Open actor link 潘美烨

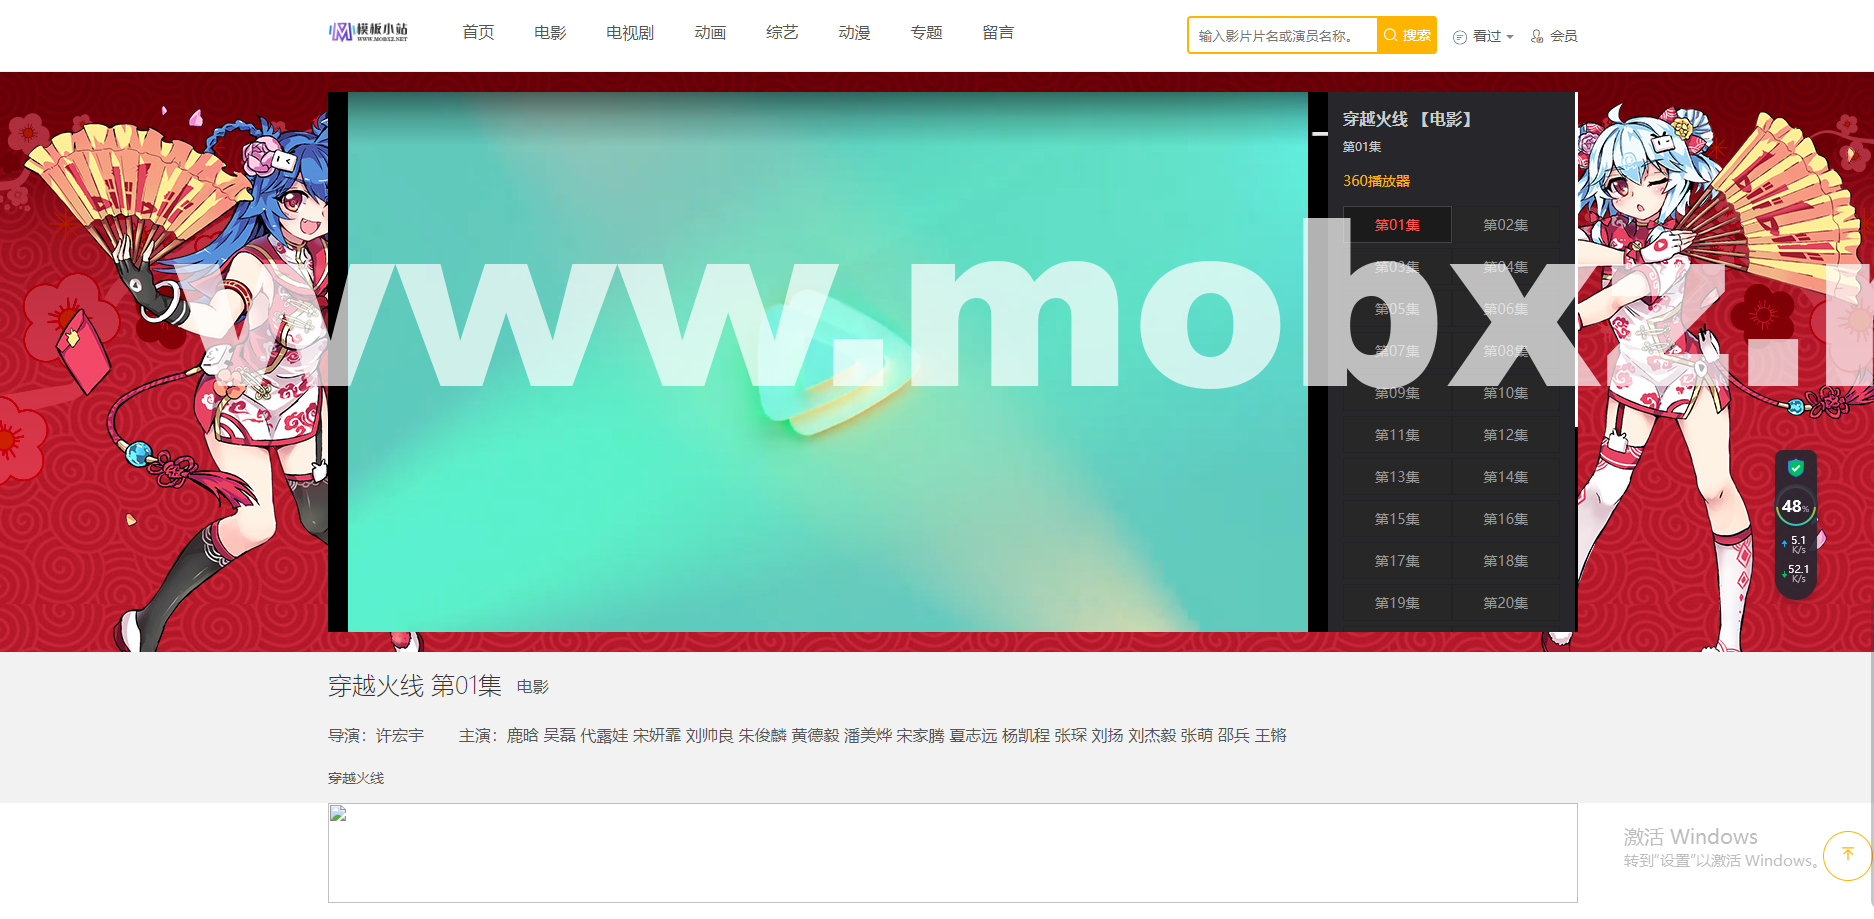868,736
